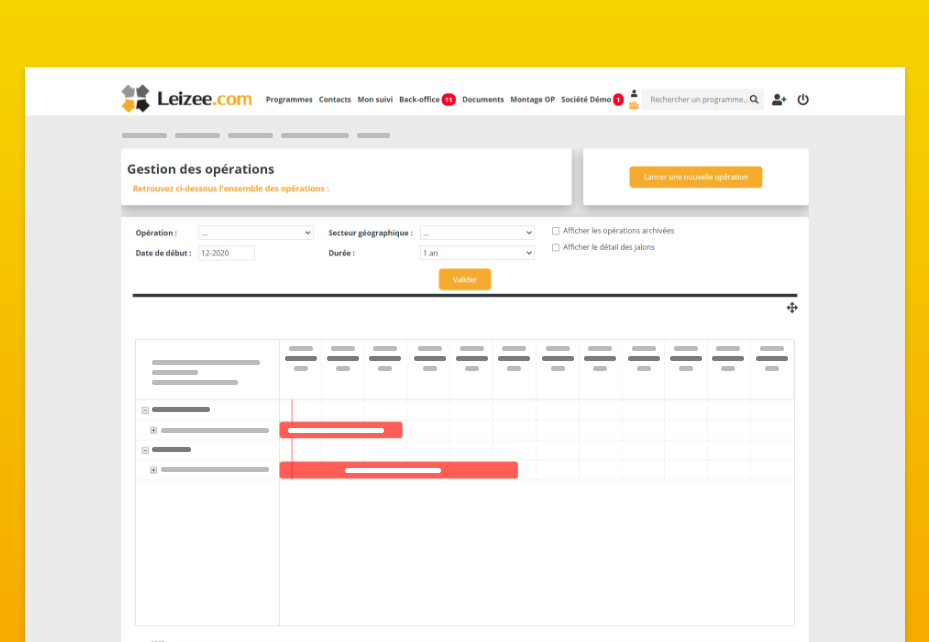Click the Date de début input showing 12-2020
Screen dimensions: 929x642
(226, 253)
